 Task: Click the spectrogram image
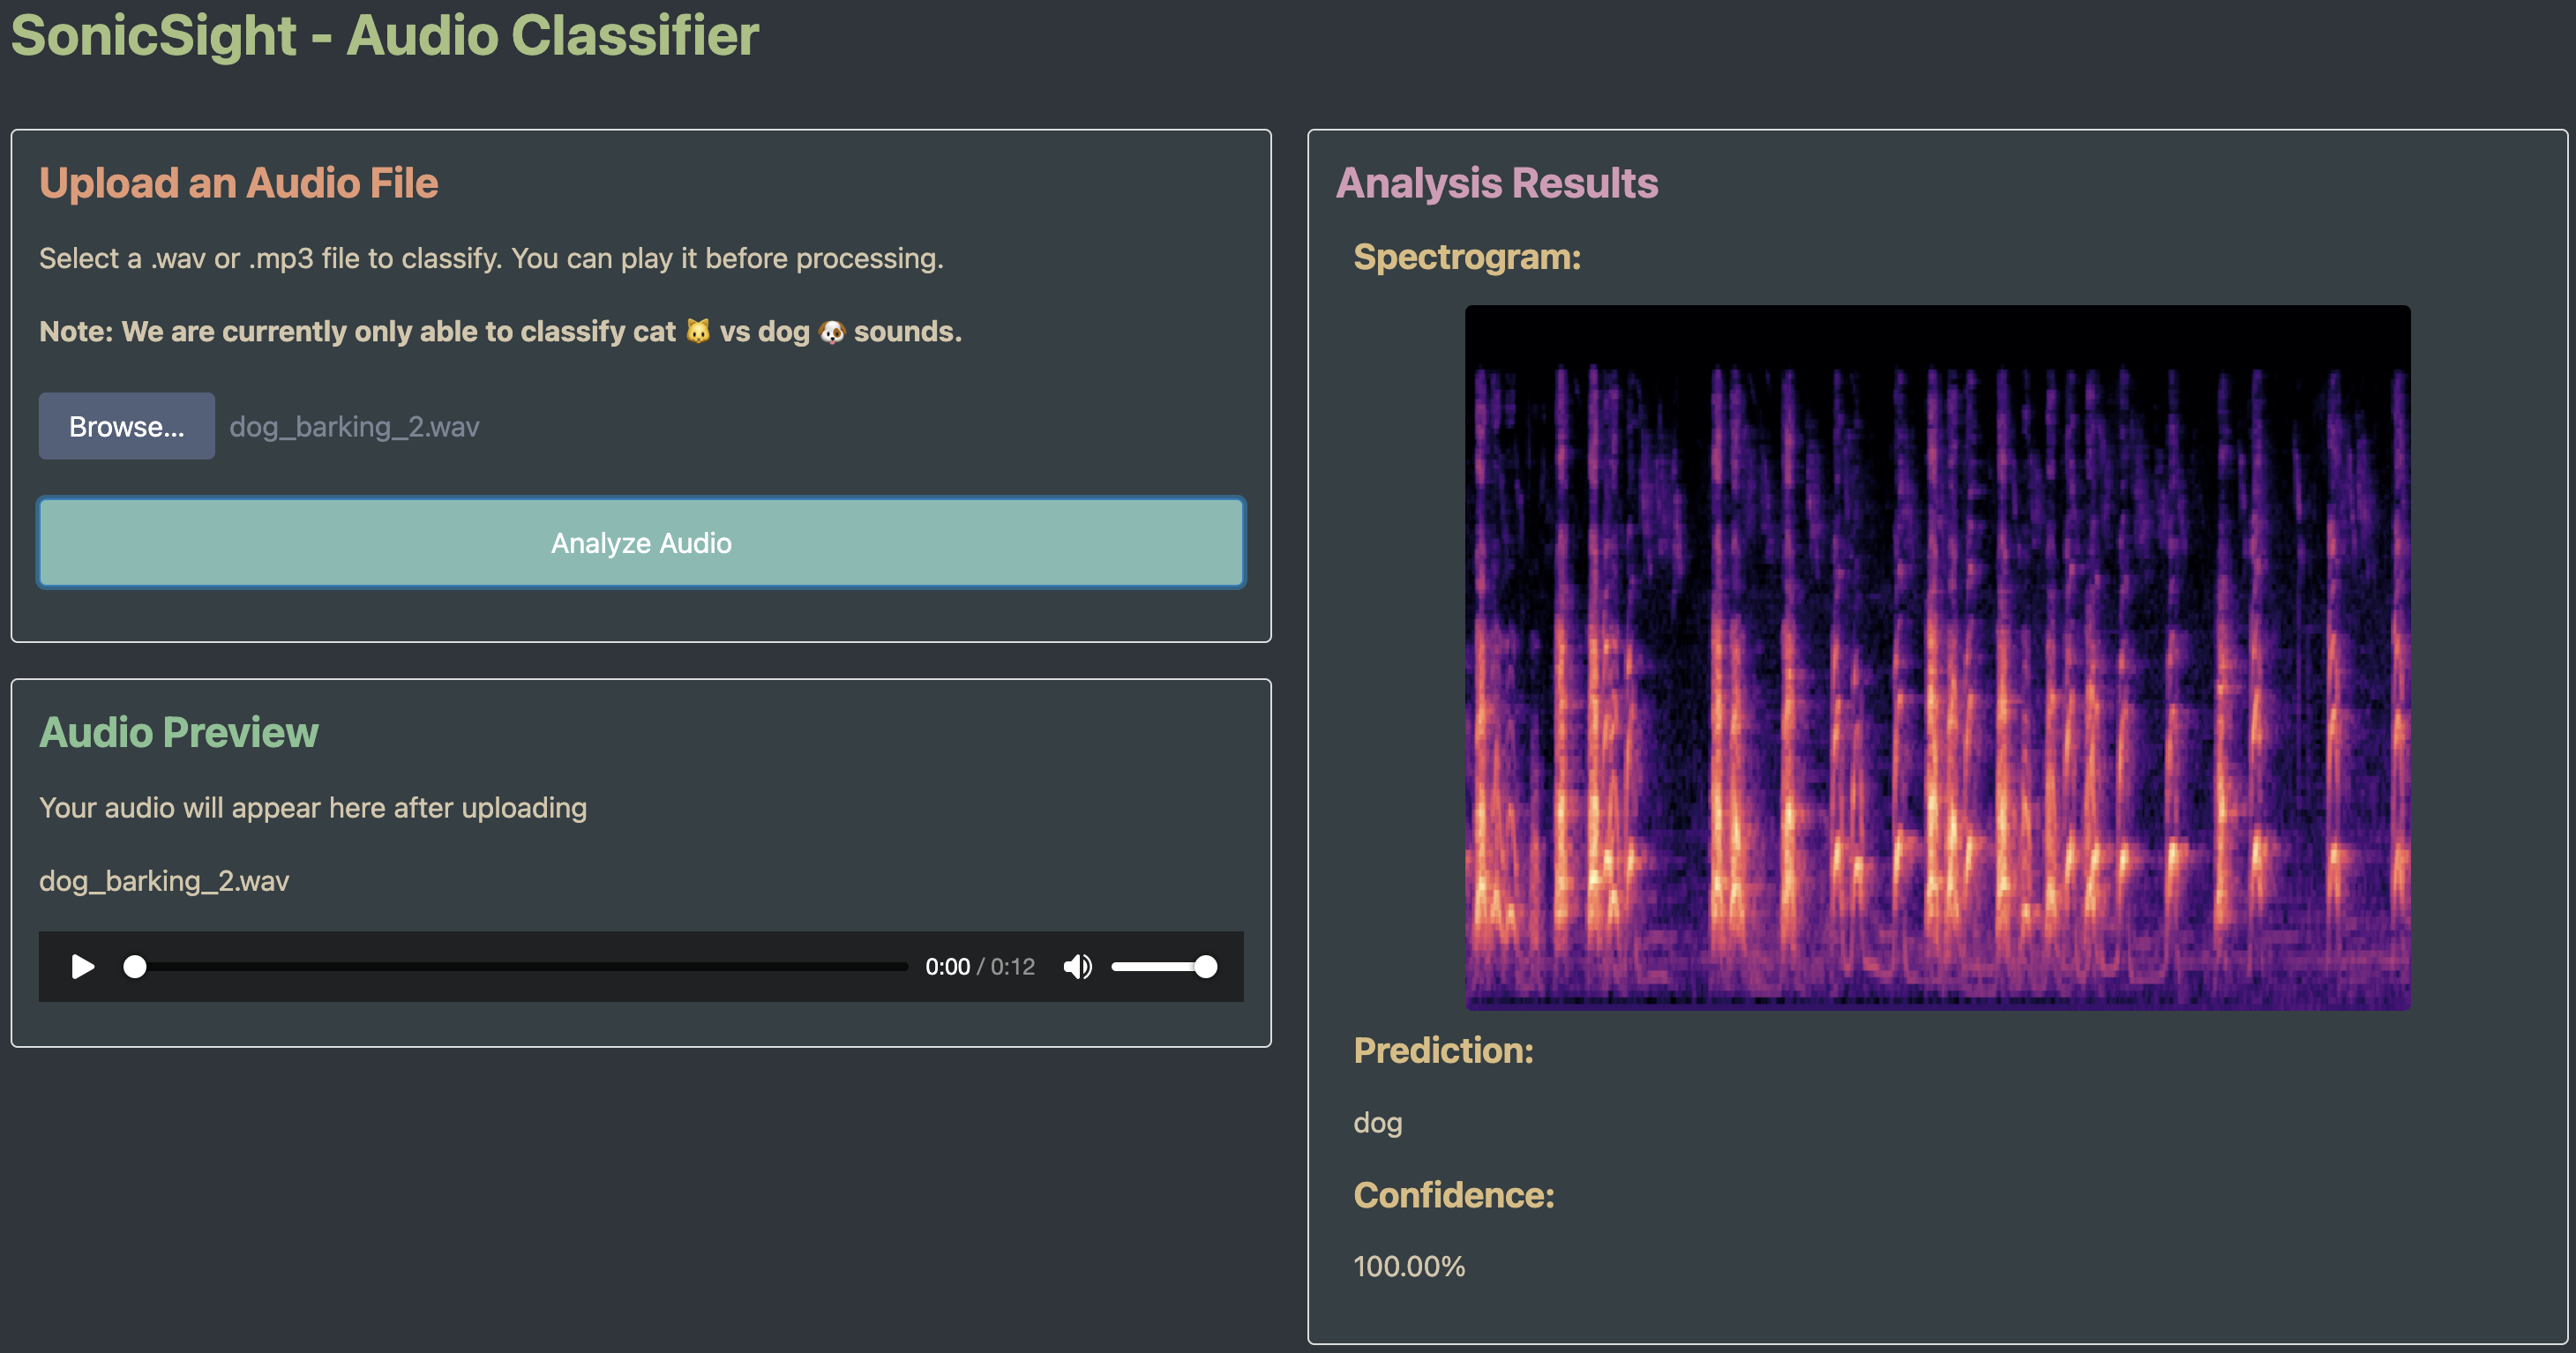pos(1937,657)
